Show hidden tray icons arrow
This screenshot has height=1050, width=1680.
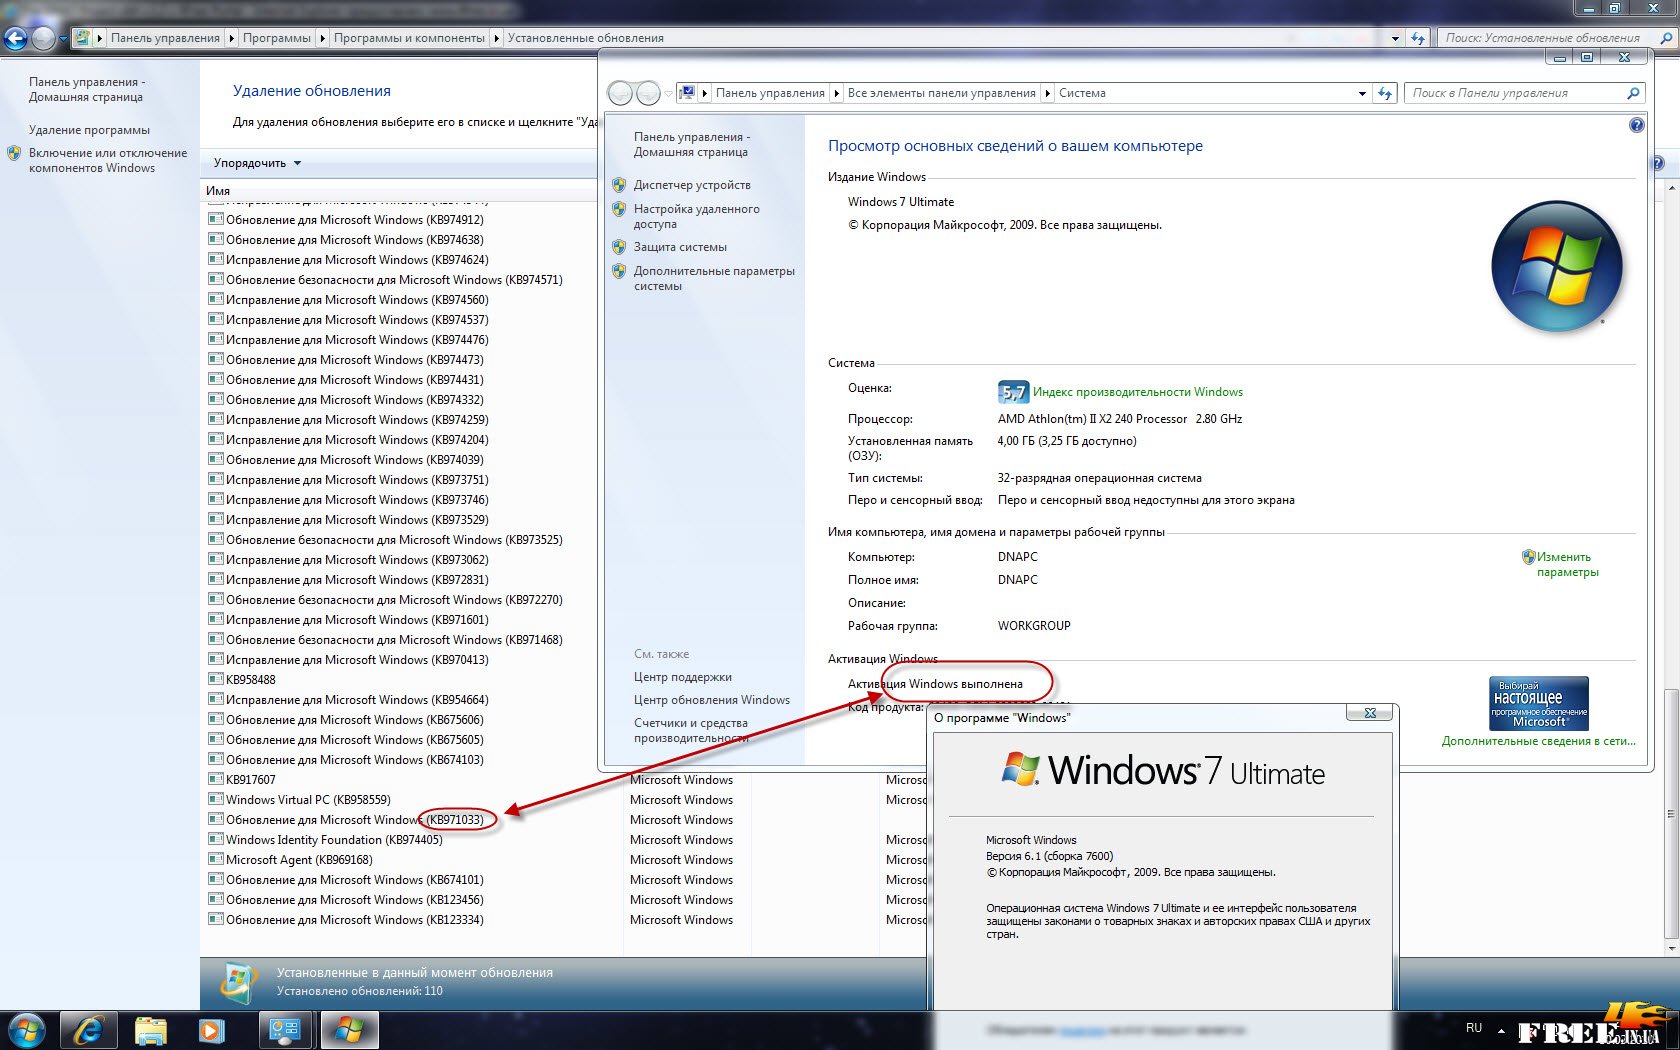click(1501, 1029)
